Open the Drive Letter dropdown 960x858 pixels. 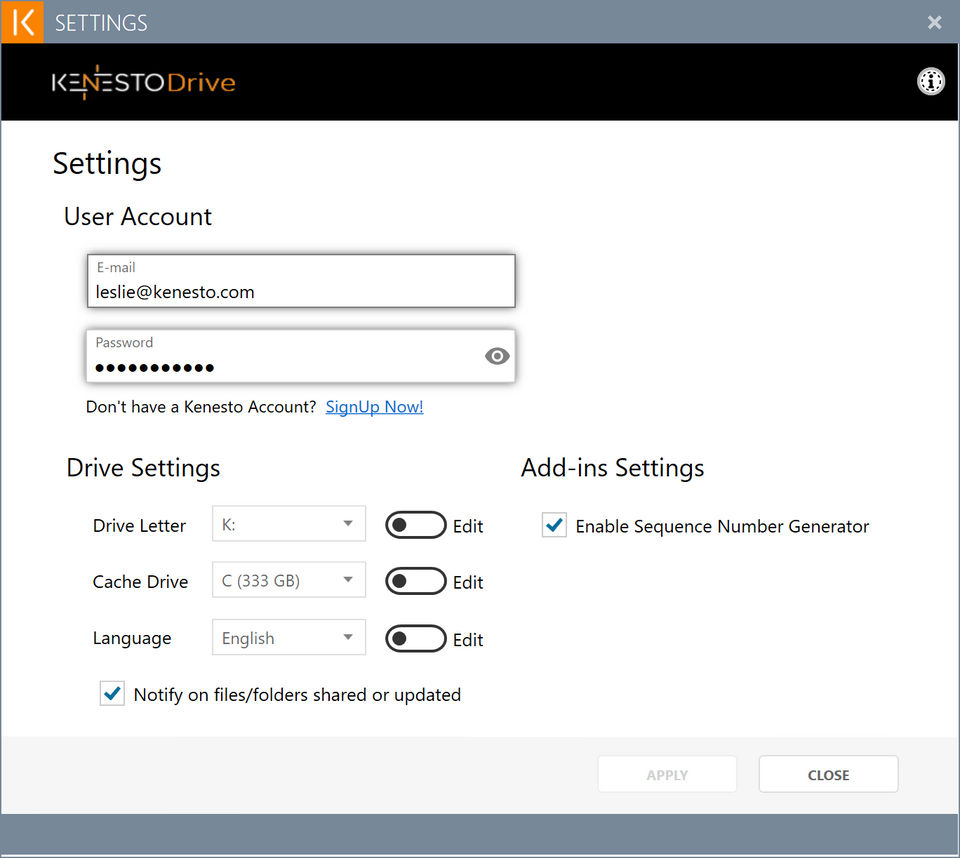[289, 524]
